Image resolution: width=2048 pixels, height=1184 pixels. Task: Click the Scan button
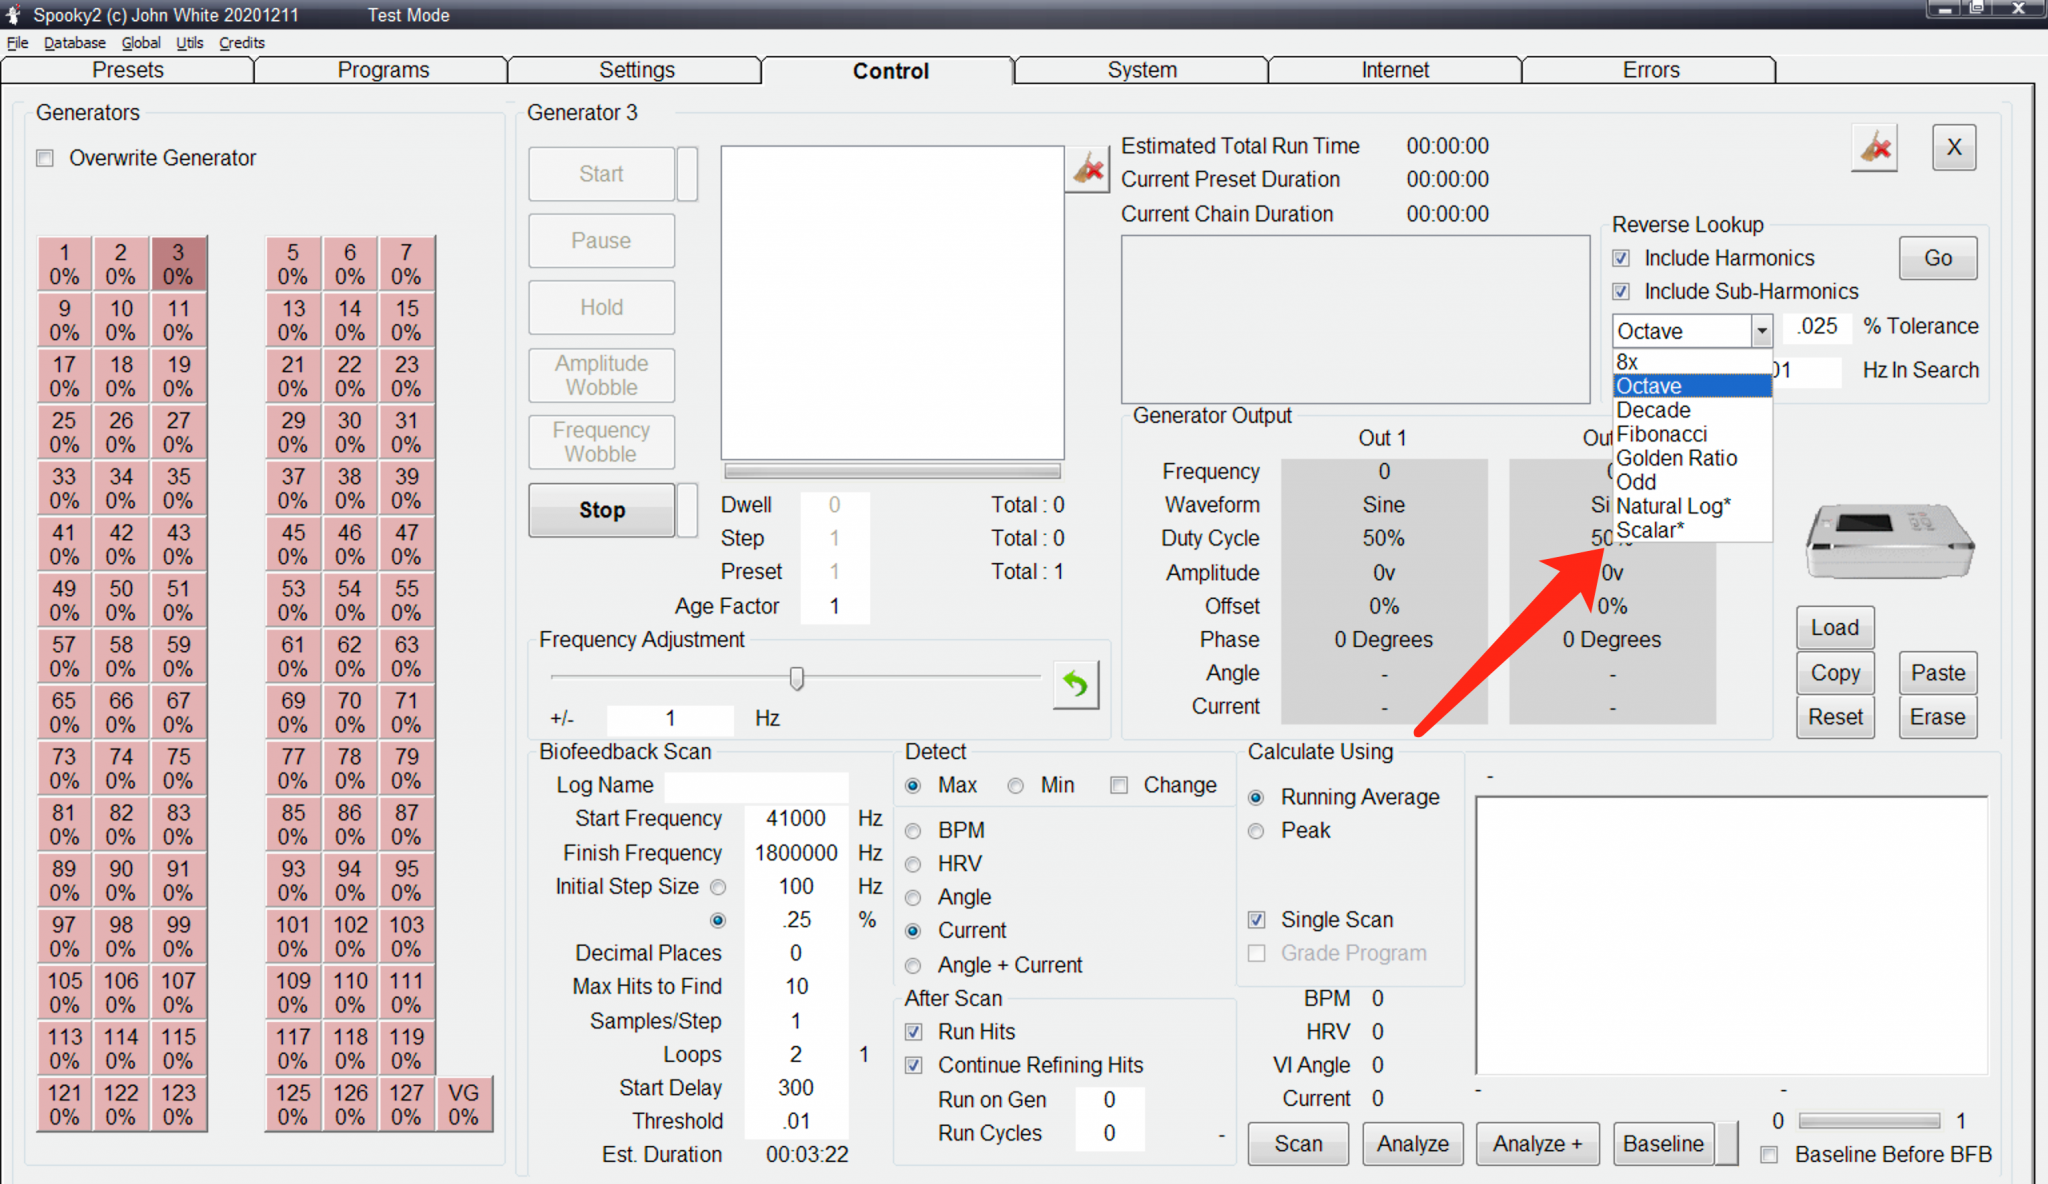(x=1297, y=1143)
